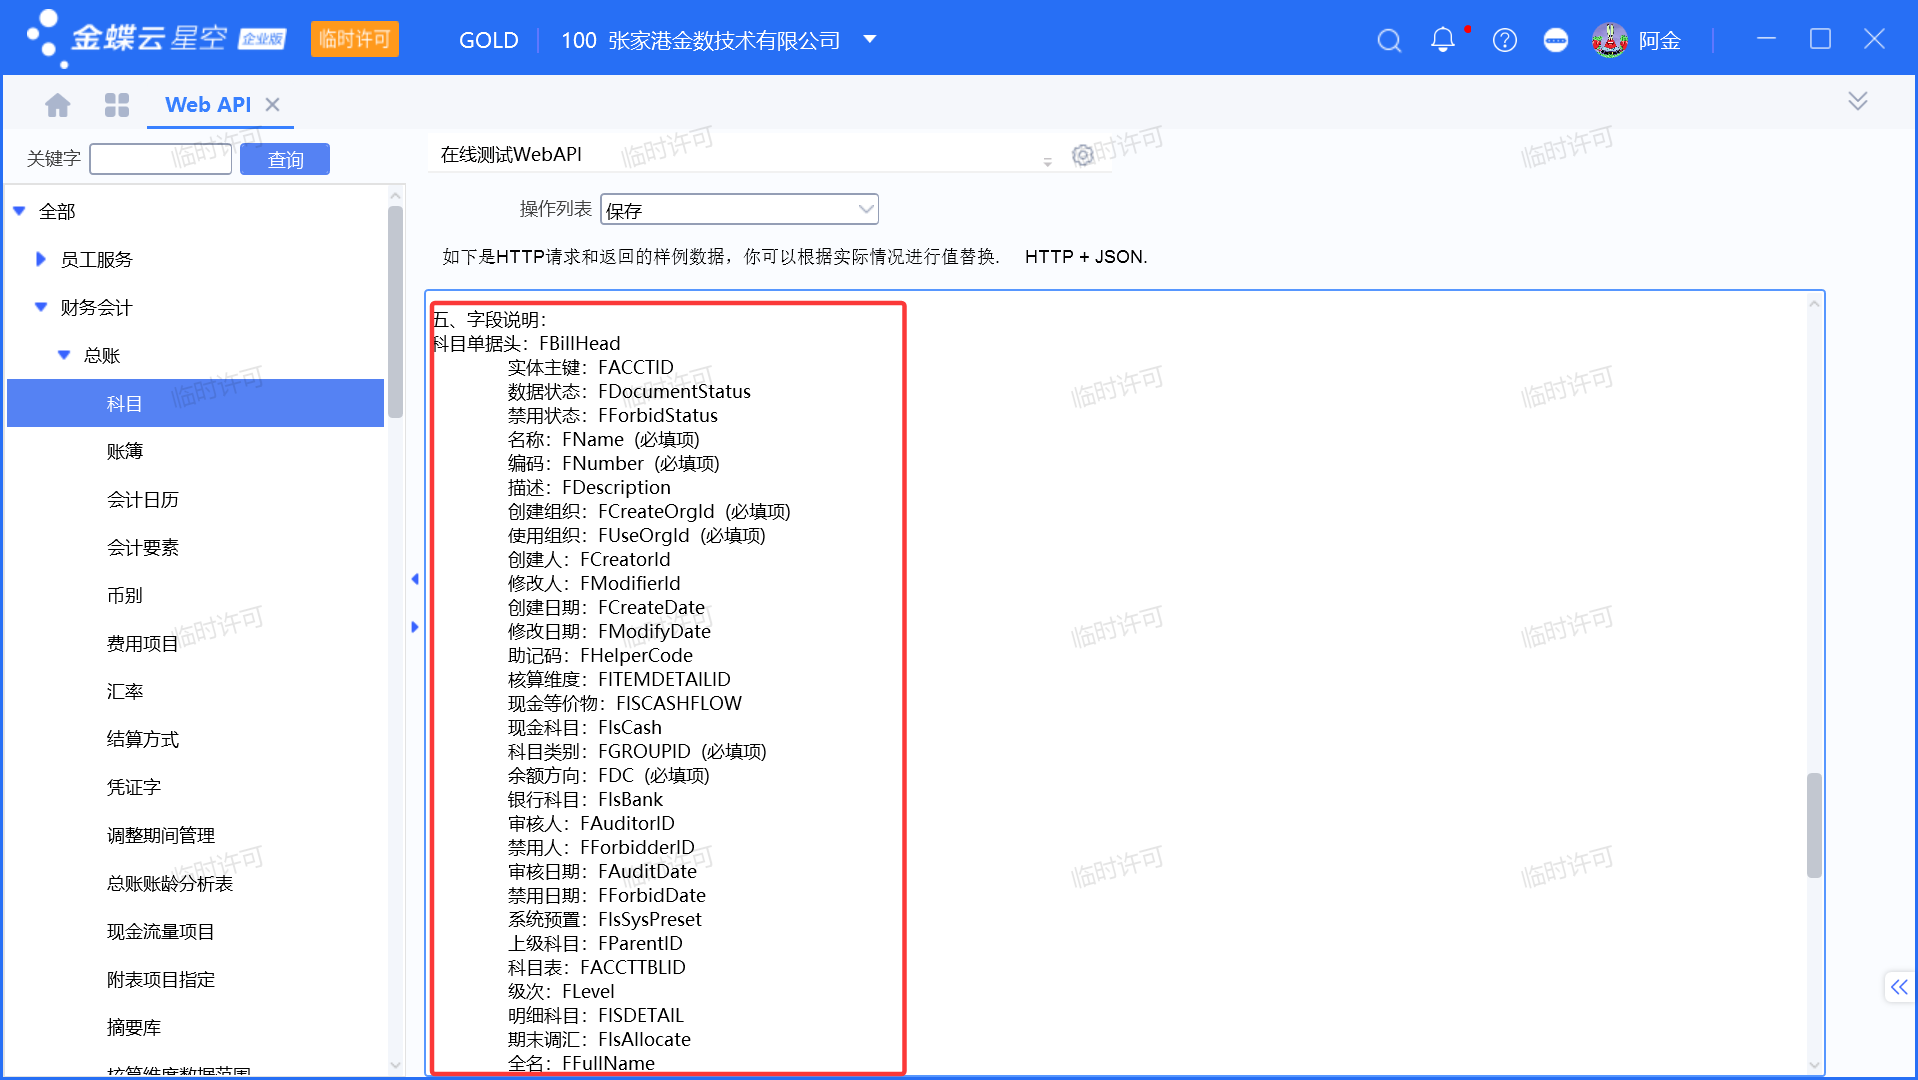Click the line 全名: FFullName
The width and height of the screenshot is (1918, 1080).
[581, 1063]
